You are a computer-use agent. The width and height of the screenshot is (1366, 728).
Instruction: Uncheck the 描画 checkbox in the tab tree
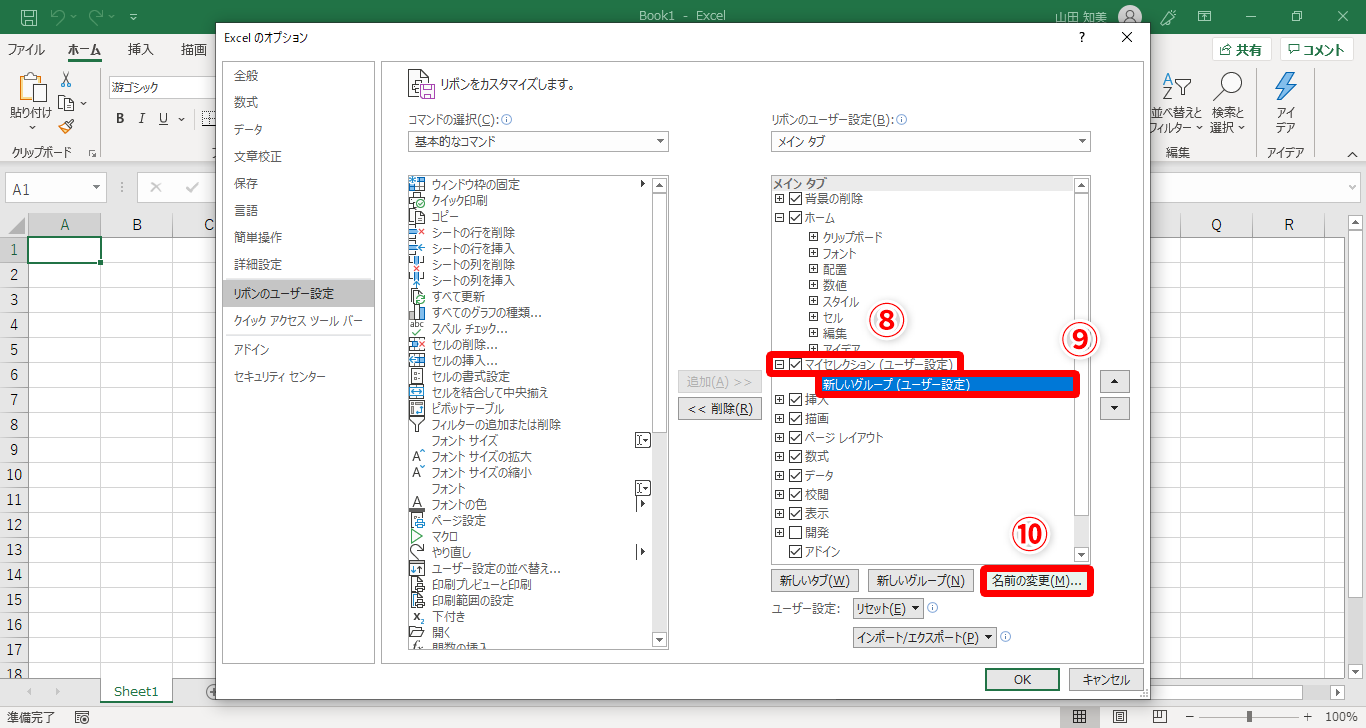796,419
